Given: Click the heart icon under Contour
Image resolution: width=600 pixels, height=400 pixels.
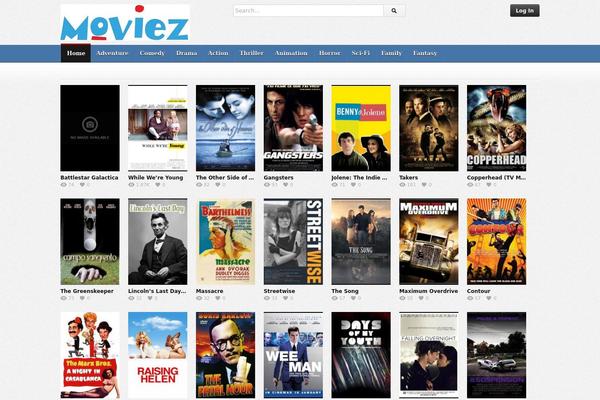Looking at the screenshot, I should click(489, 298).
